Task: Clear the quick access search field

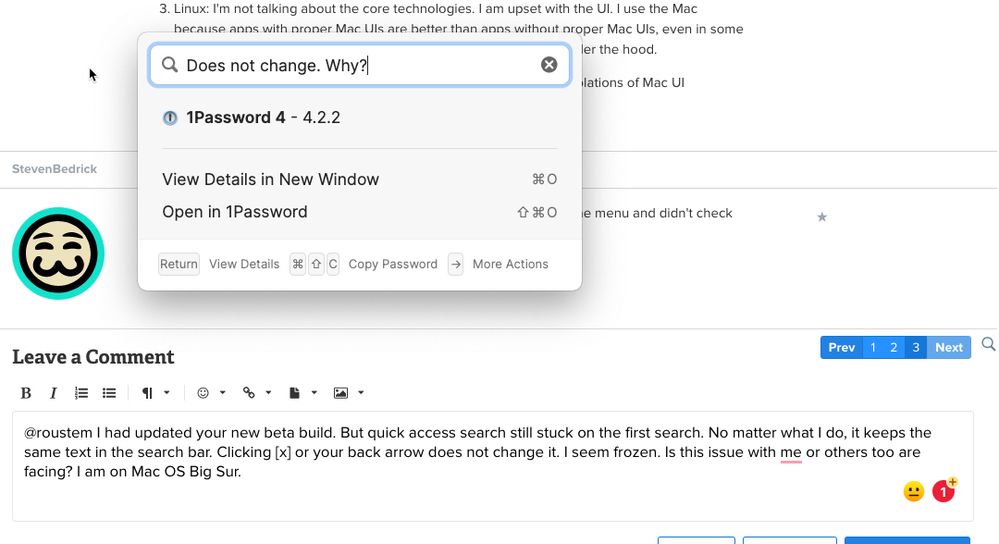Action: [549, 65]
